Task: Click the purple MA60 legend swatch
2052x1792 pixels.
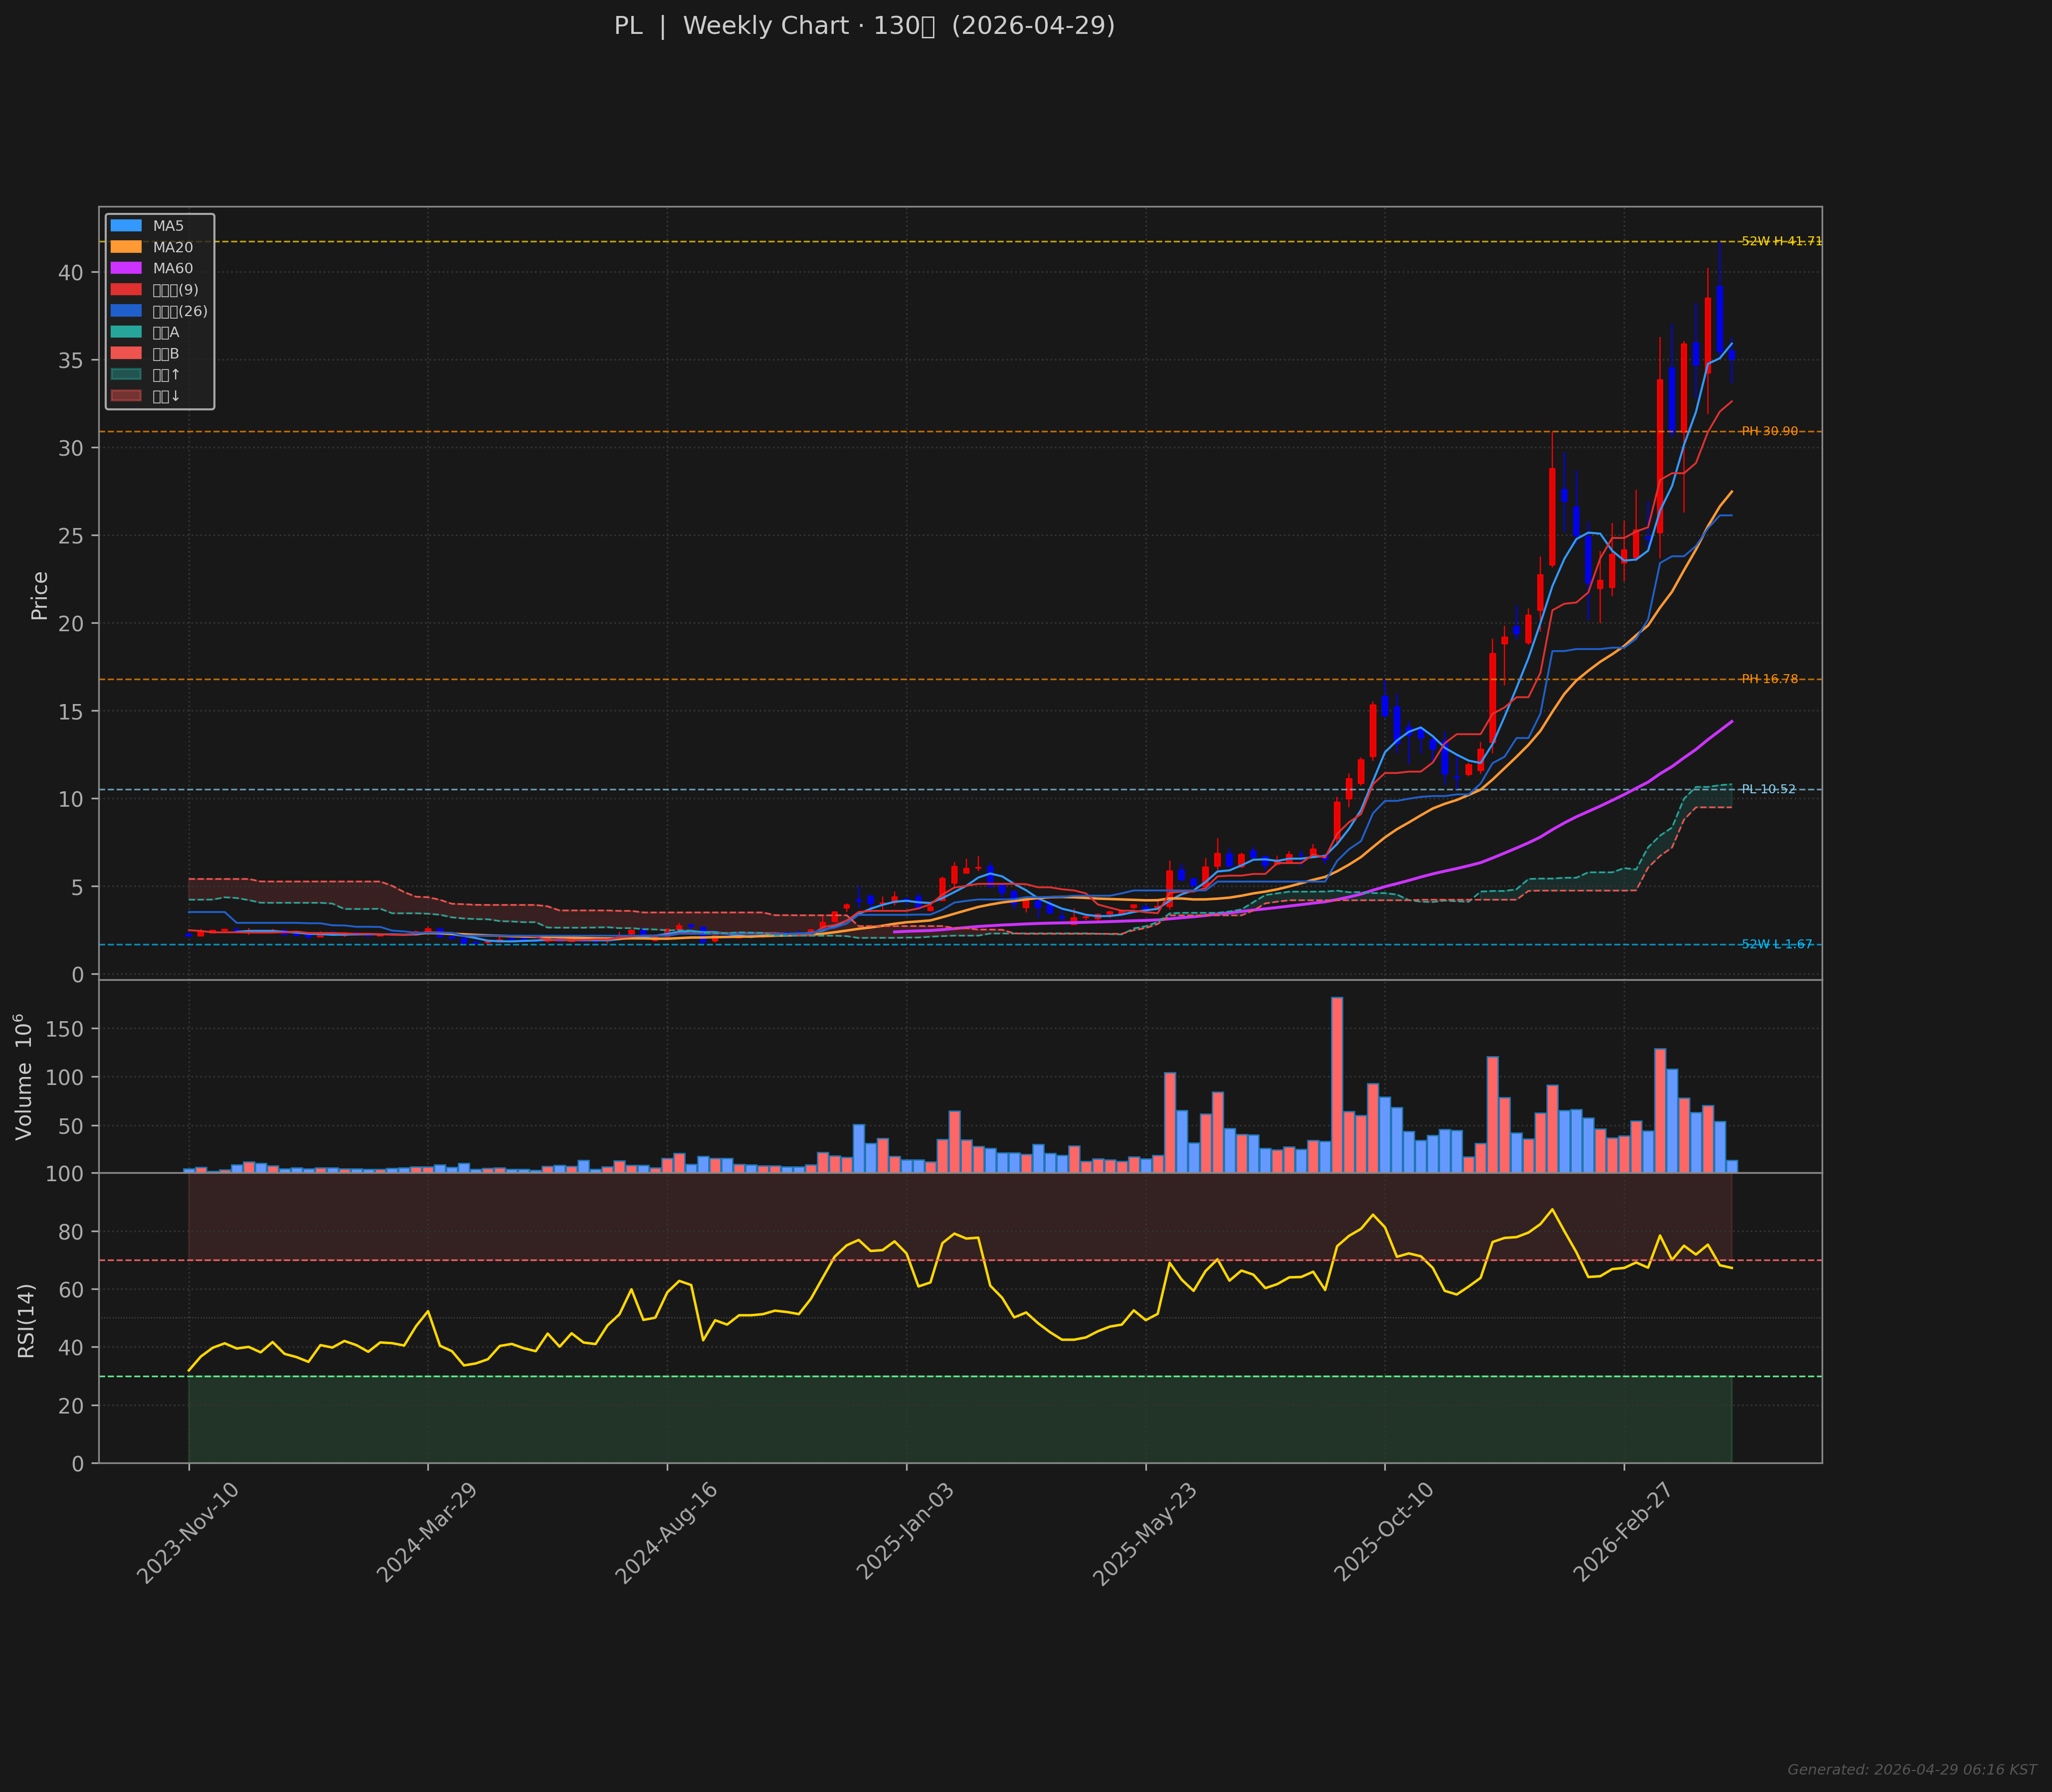Action: coord(126,268)
